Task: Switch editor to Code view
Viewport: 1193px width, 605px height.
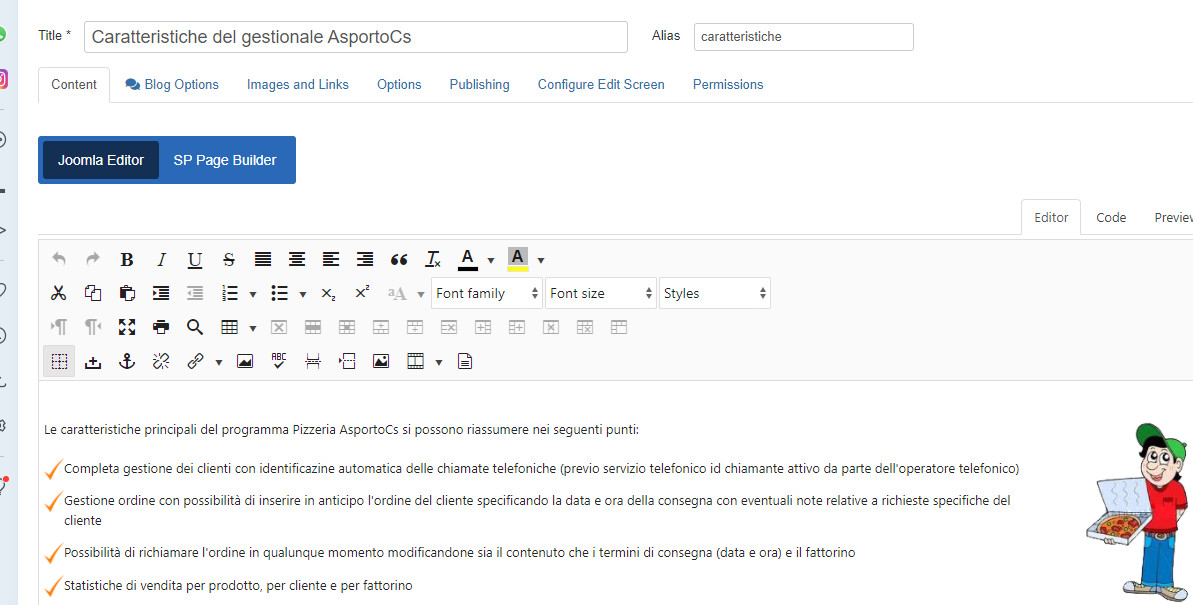Action: coord(1111,217)
